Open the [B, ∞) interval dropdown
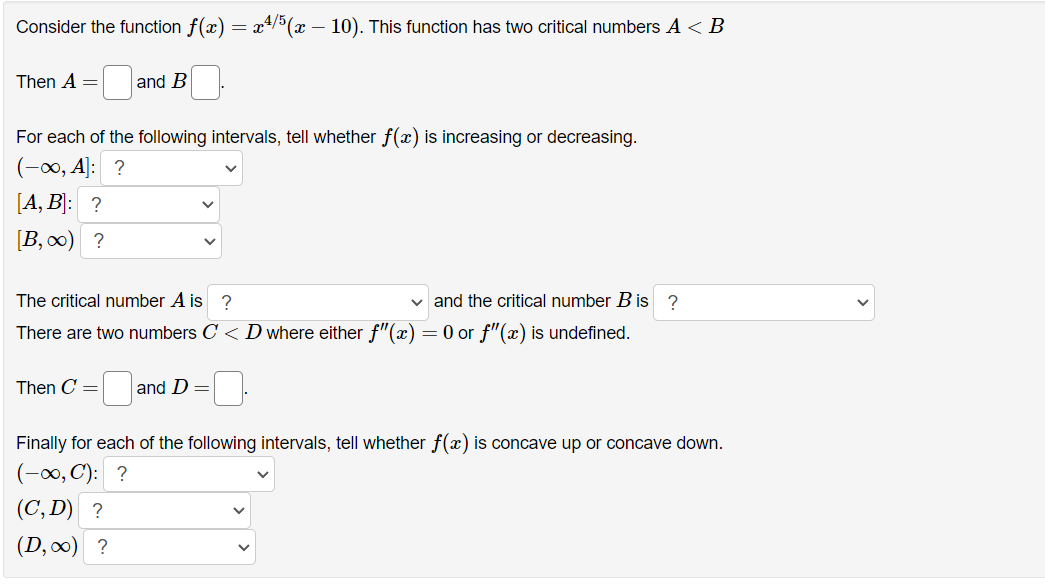This screenshot has width=1045, height=586. point(150,240)
